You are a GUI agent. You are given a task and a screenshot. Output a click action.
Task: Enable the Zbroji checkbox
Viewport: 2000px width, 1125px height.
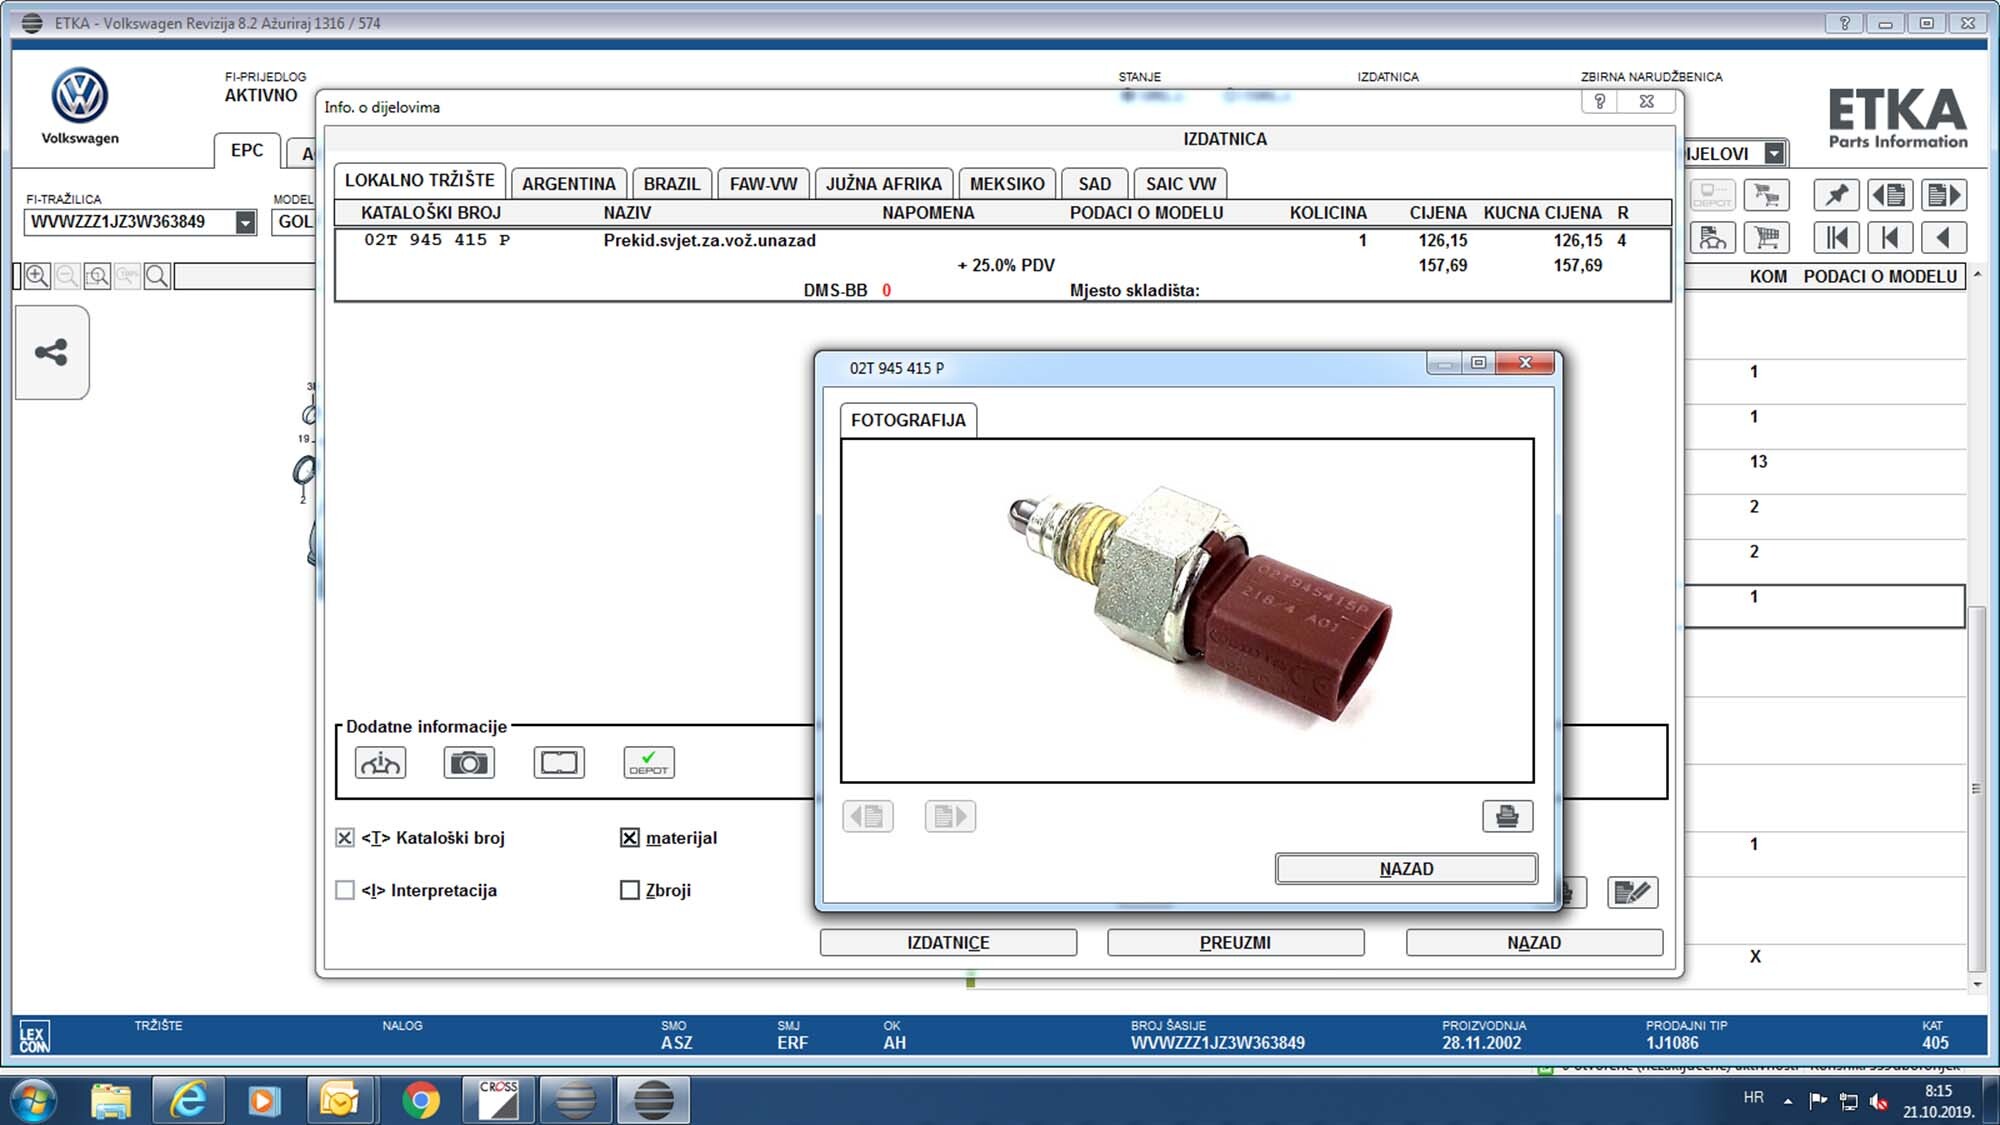(x=630, y=890)
